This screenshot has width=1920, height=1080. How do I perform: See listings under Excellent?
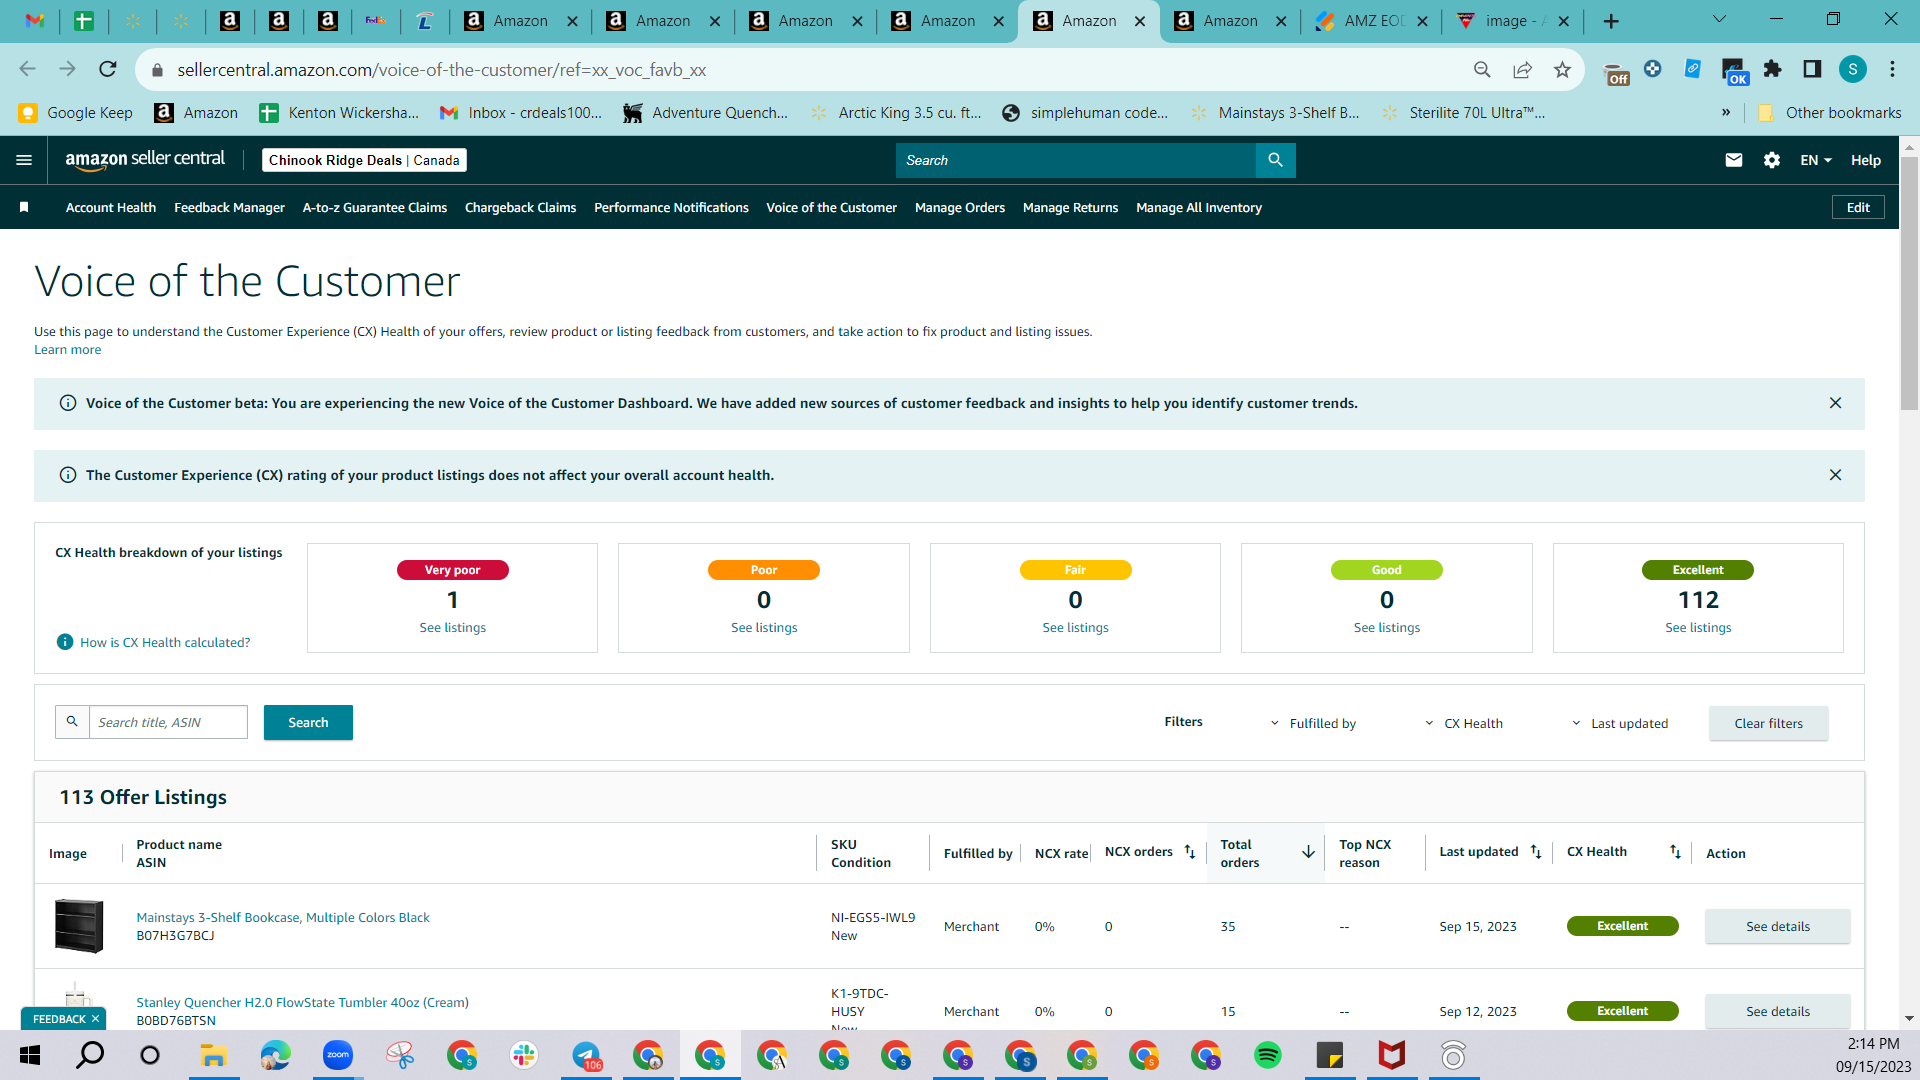1698,627
